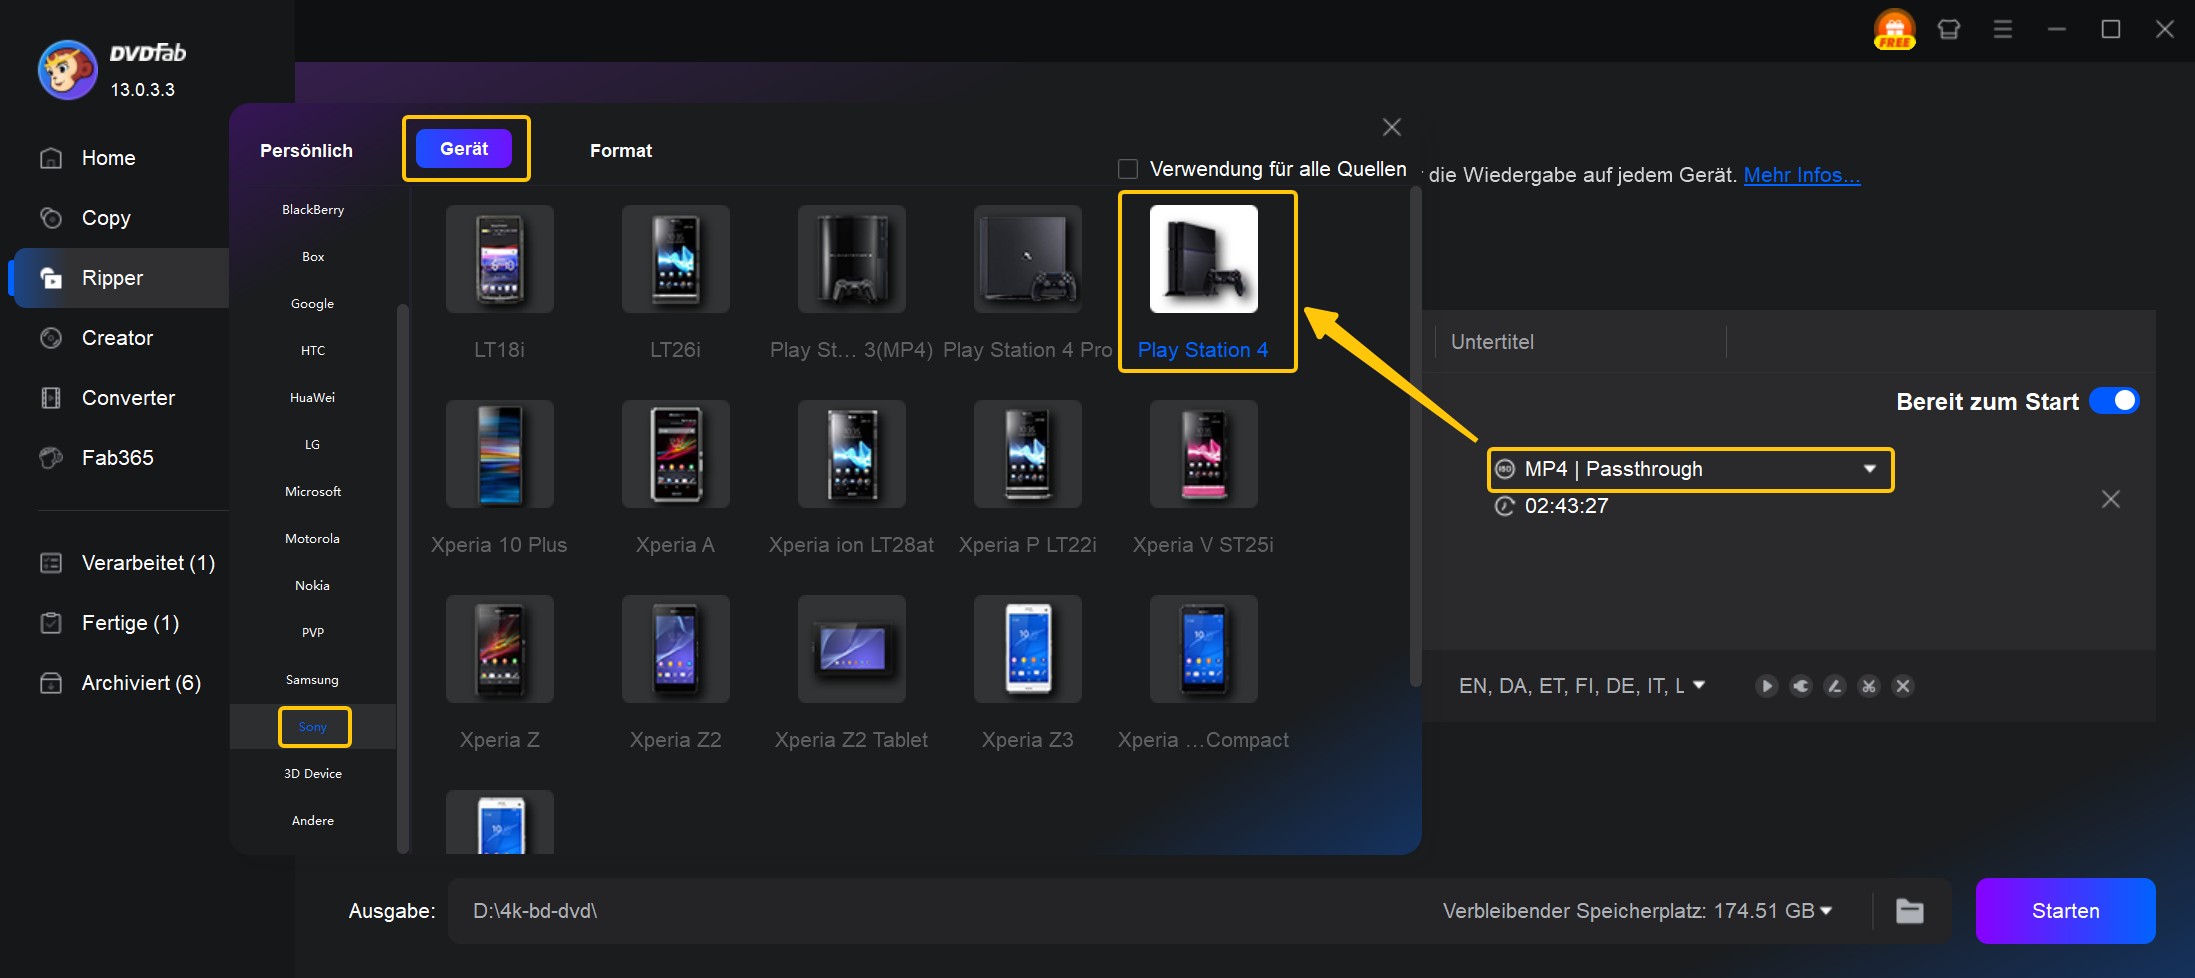Screen dimensions: 2195x978
Task: Select HuaWei device brand
Action: click(313, 398)
